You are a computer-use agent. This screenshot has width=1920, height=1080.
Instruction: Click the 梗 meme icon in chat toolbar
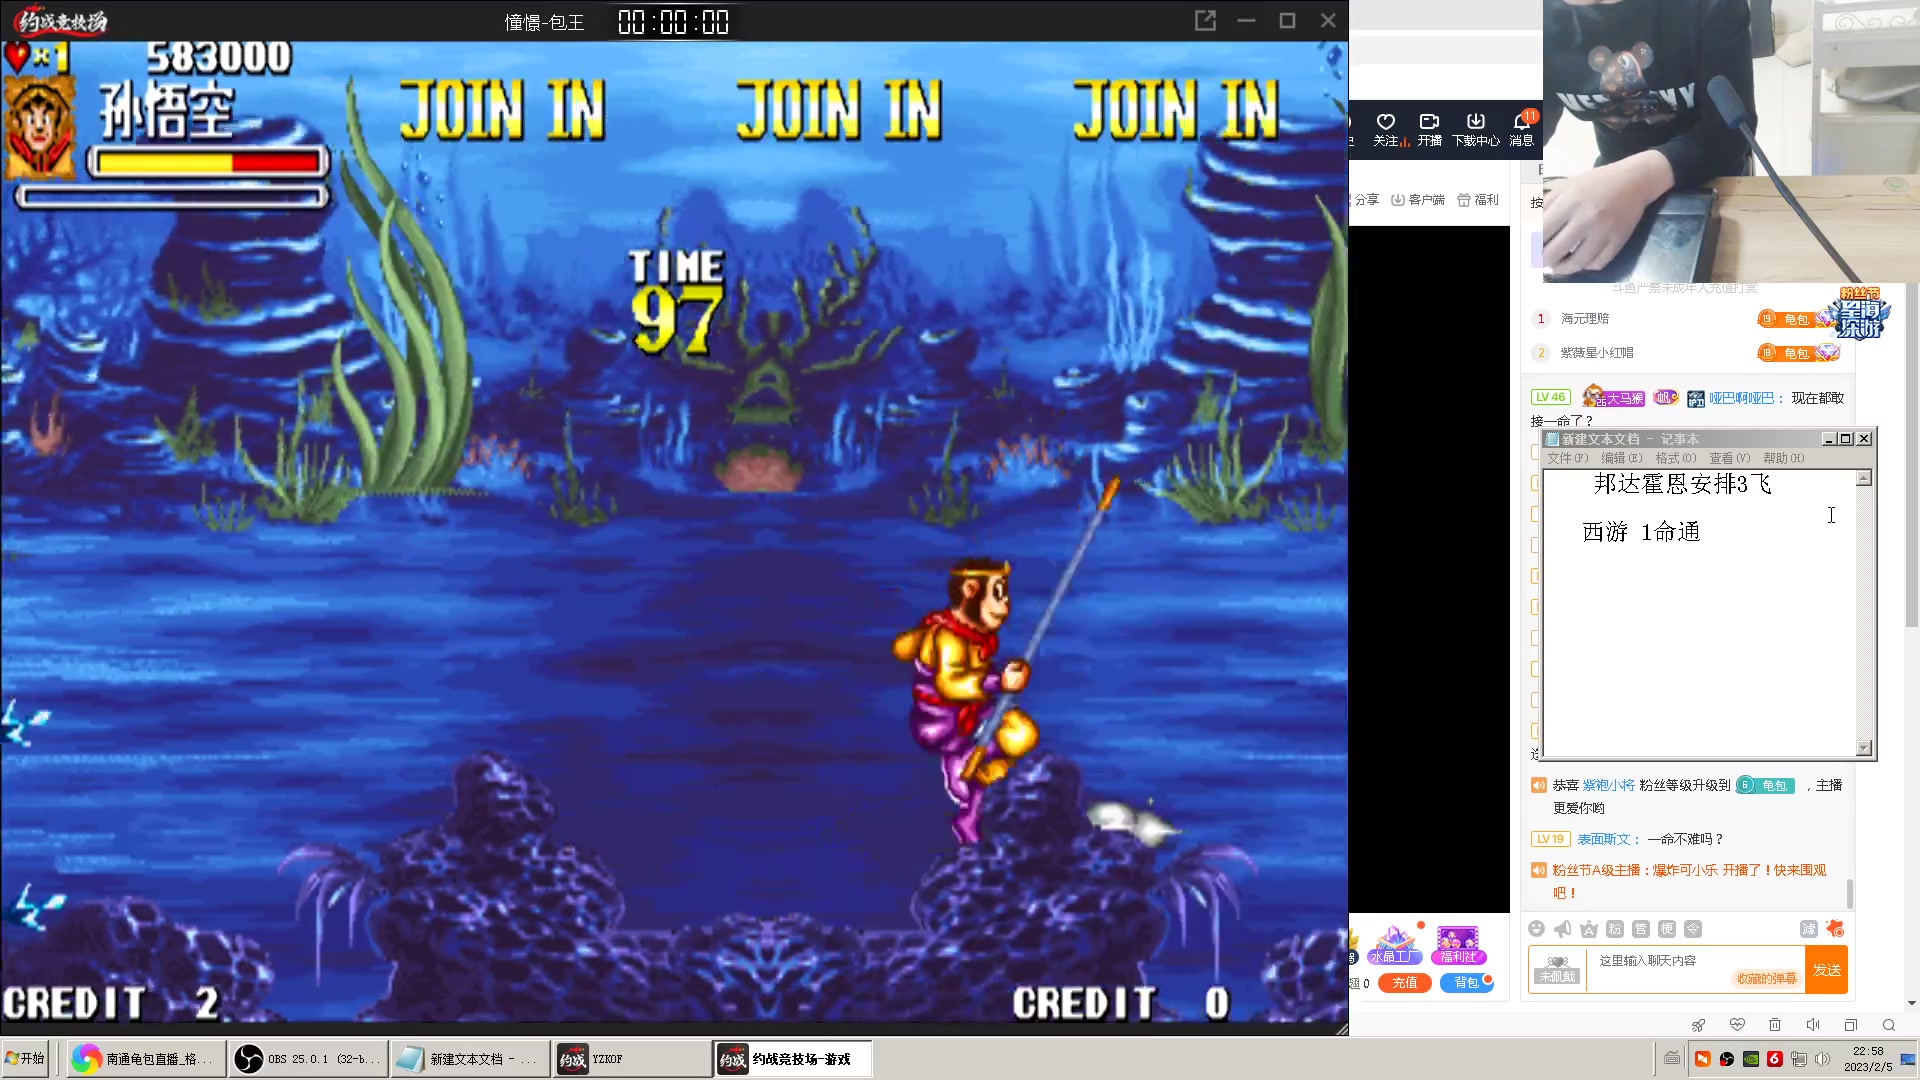1667,929
